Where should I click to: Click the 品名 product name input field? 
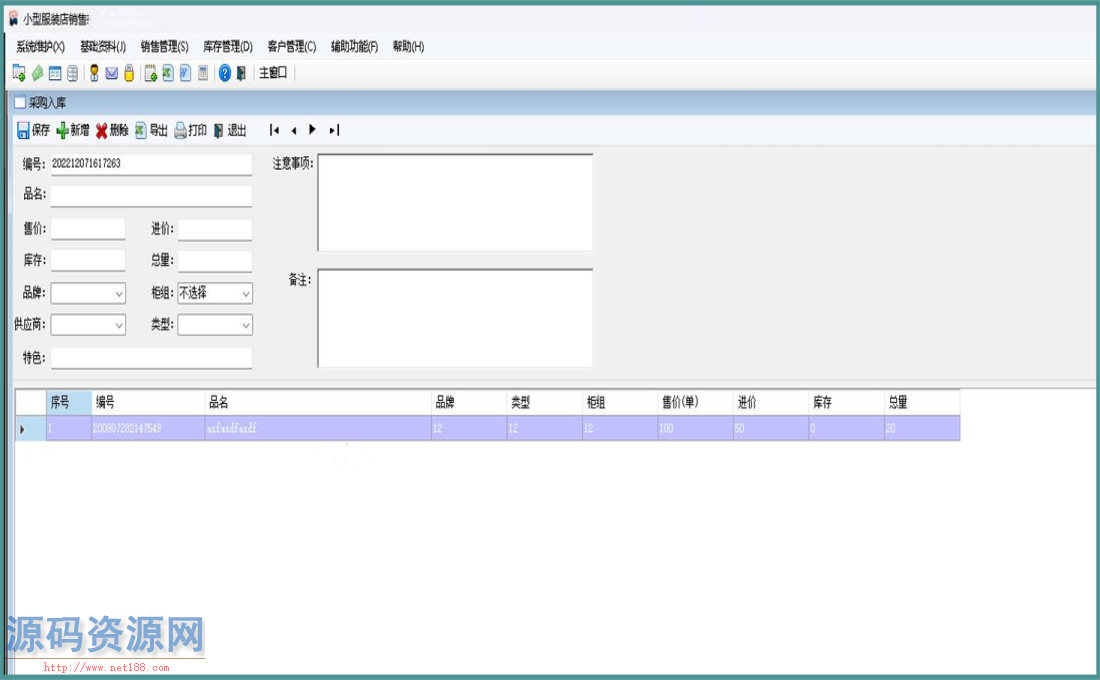click(x=151, y=195)
